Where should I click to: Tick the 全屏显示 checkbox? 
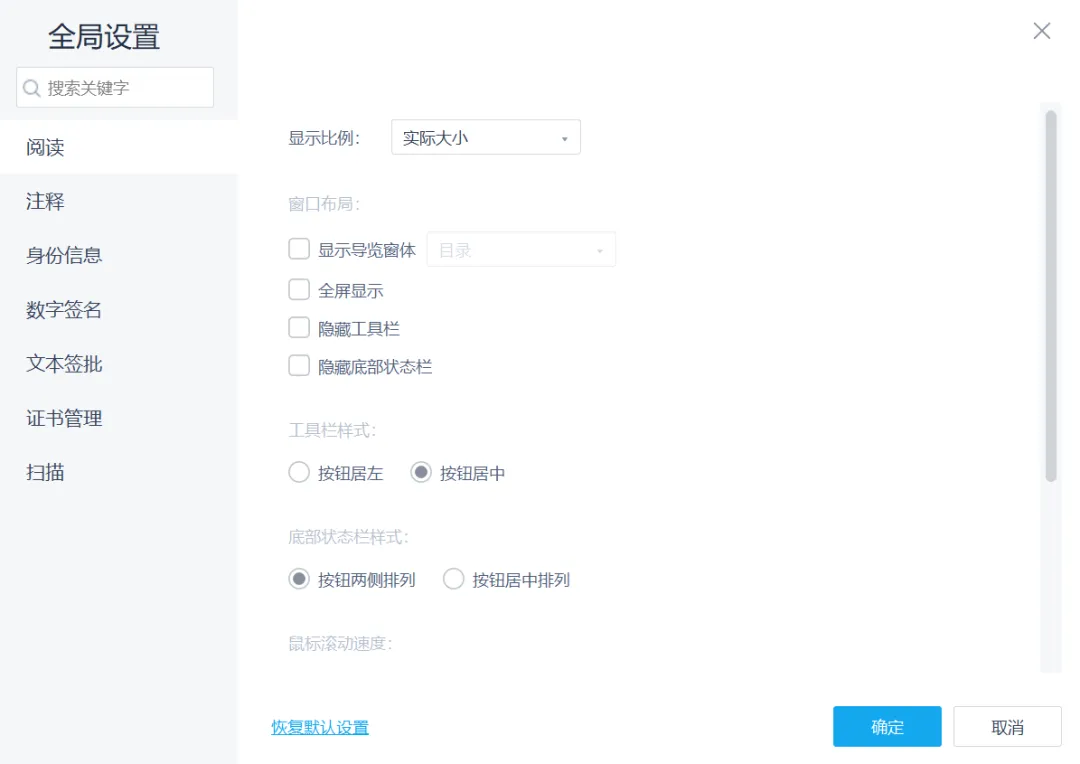(299, 289)
